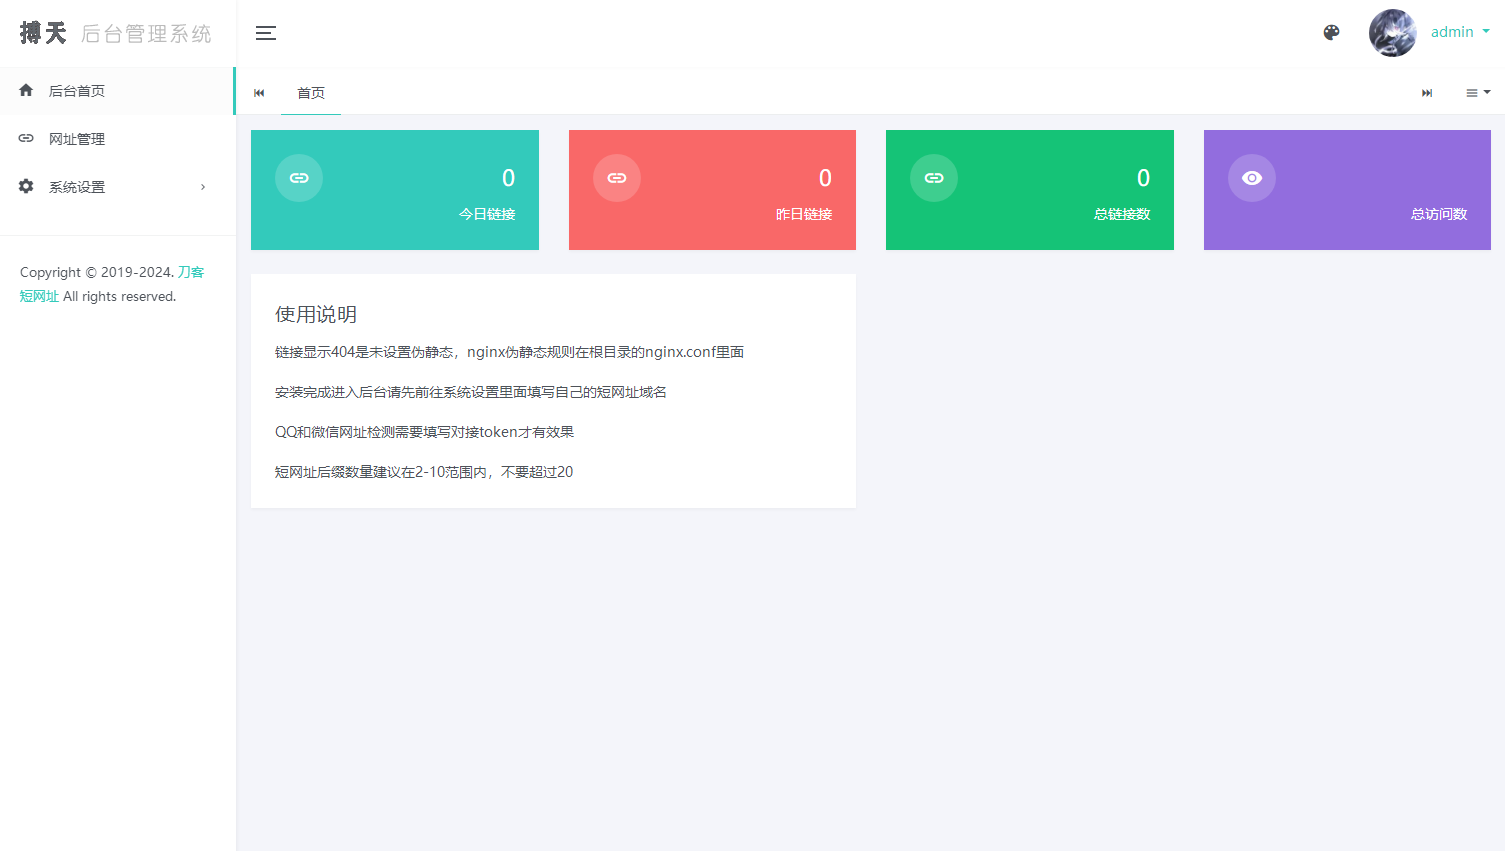Open the theme color palette icon
1505x851 pixels.
(1330, 31)
